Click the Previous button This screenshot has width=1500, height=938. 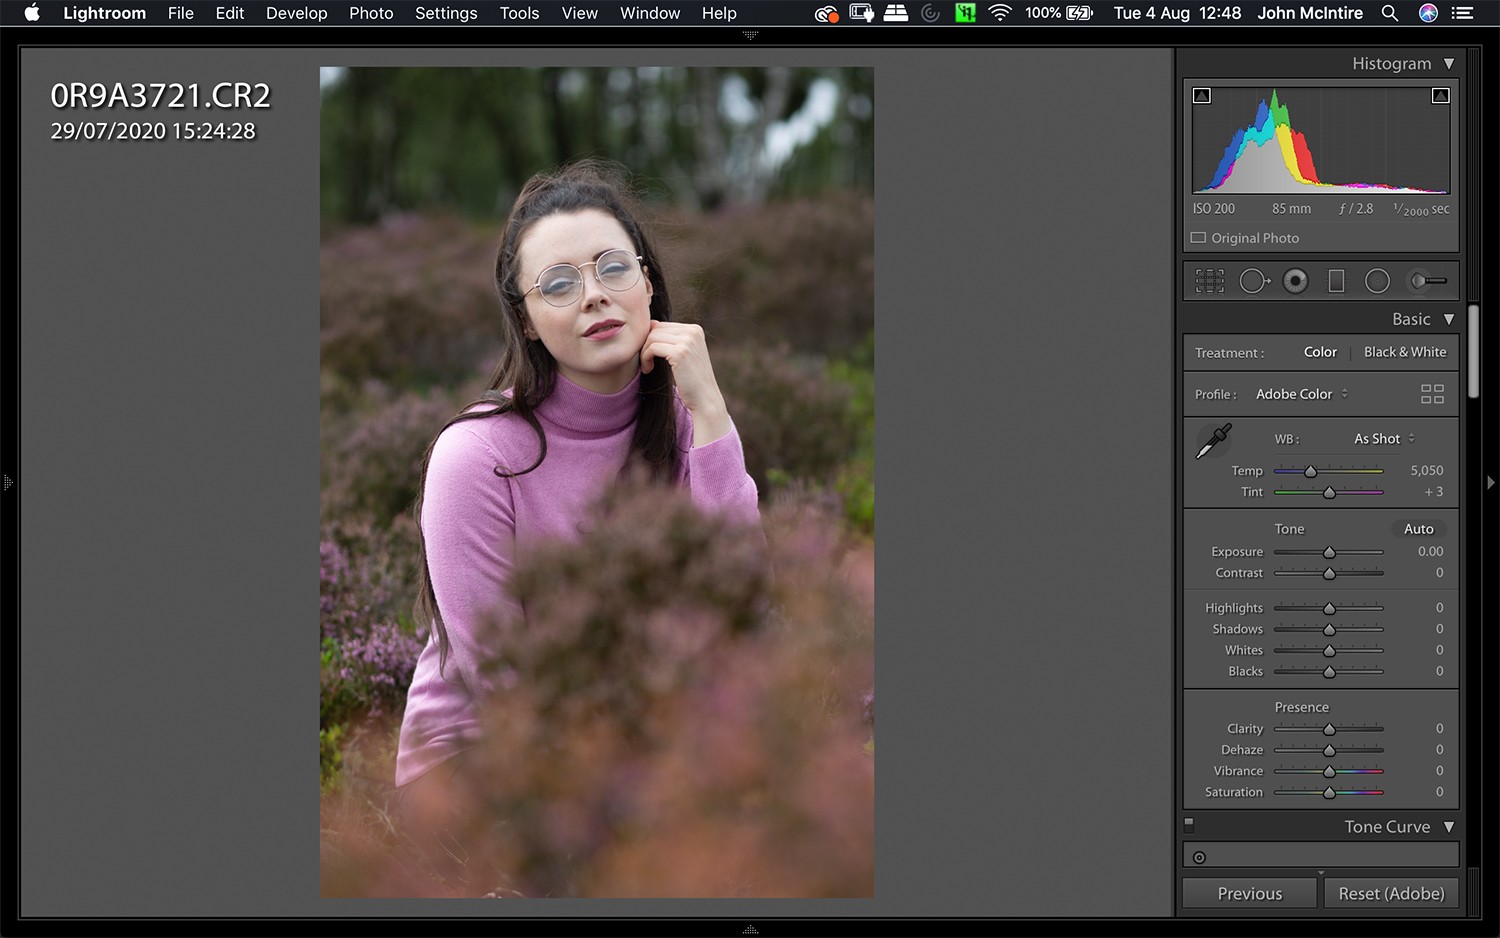click(1249, 892)
